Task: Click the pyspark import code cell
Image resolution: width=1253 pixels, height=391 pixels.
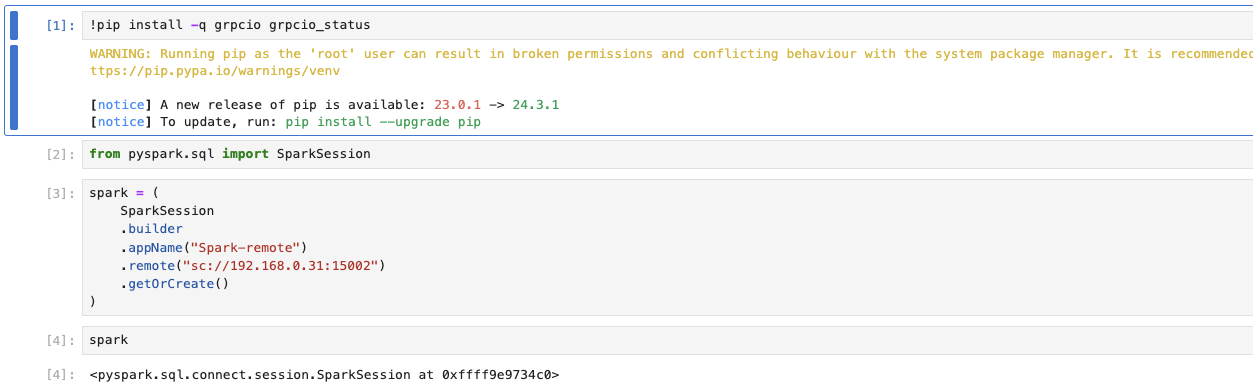Action: point(666,154)
